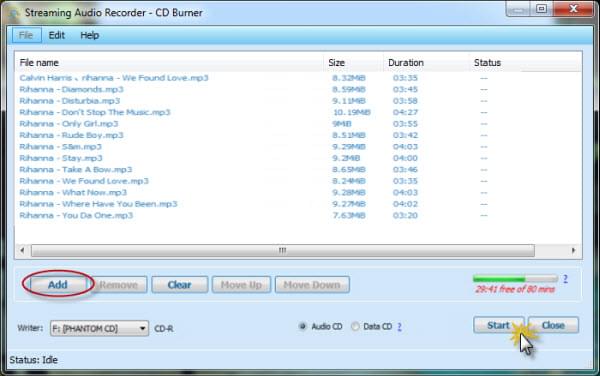This screenshot has width=600, height=376.
Task: Start burning the CD
Action: 498,325
